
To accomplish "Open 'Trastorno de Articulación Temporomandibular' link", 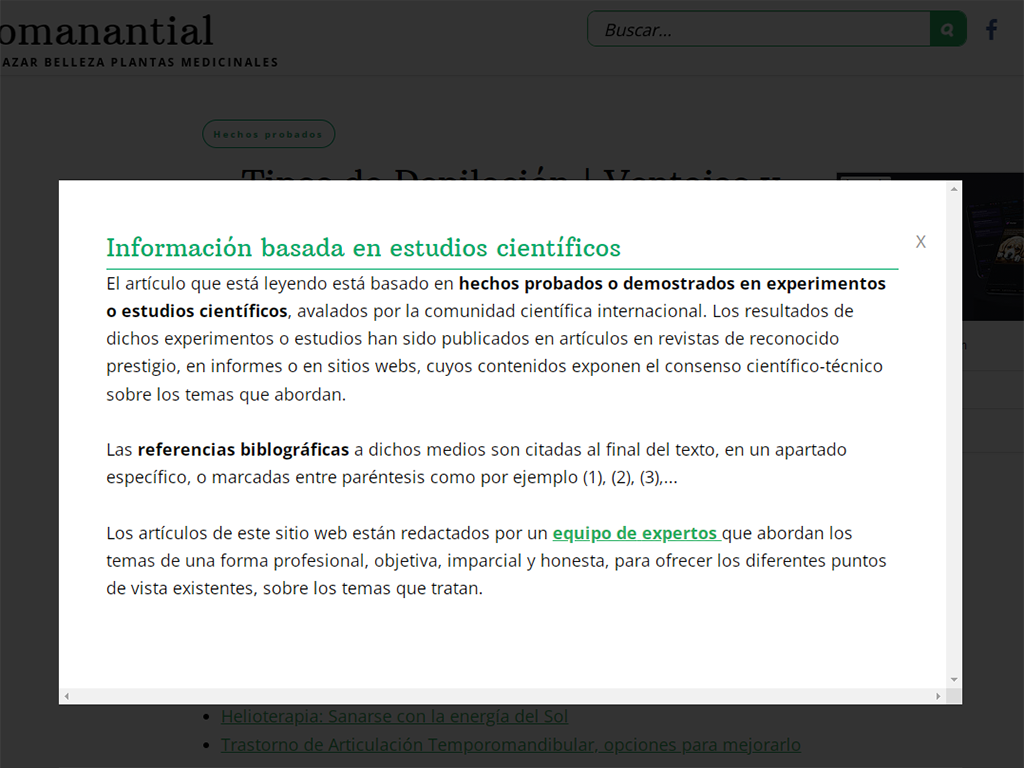I will point(511,745).
